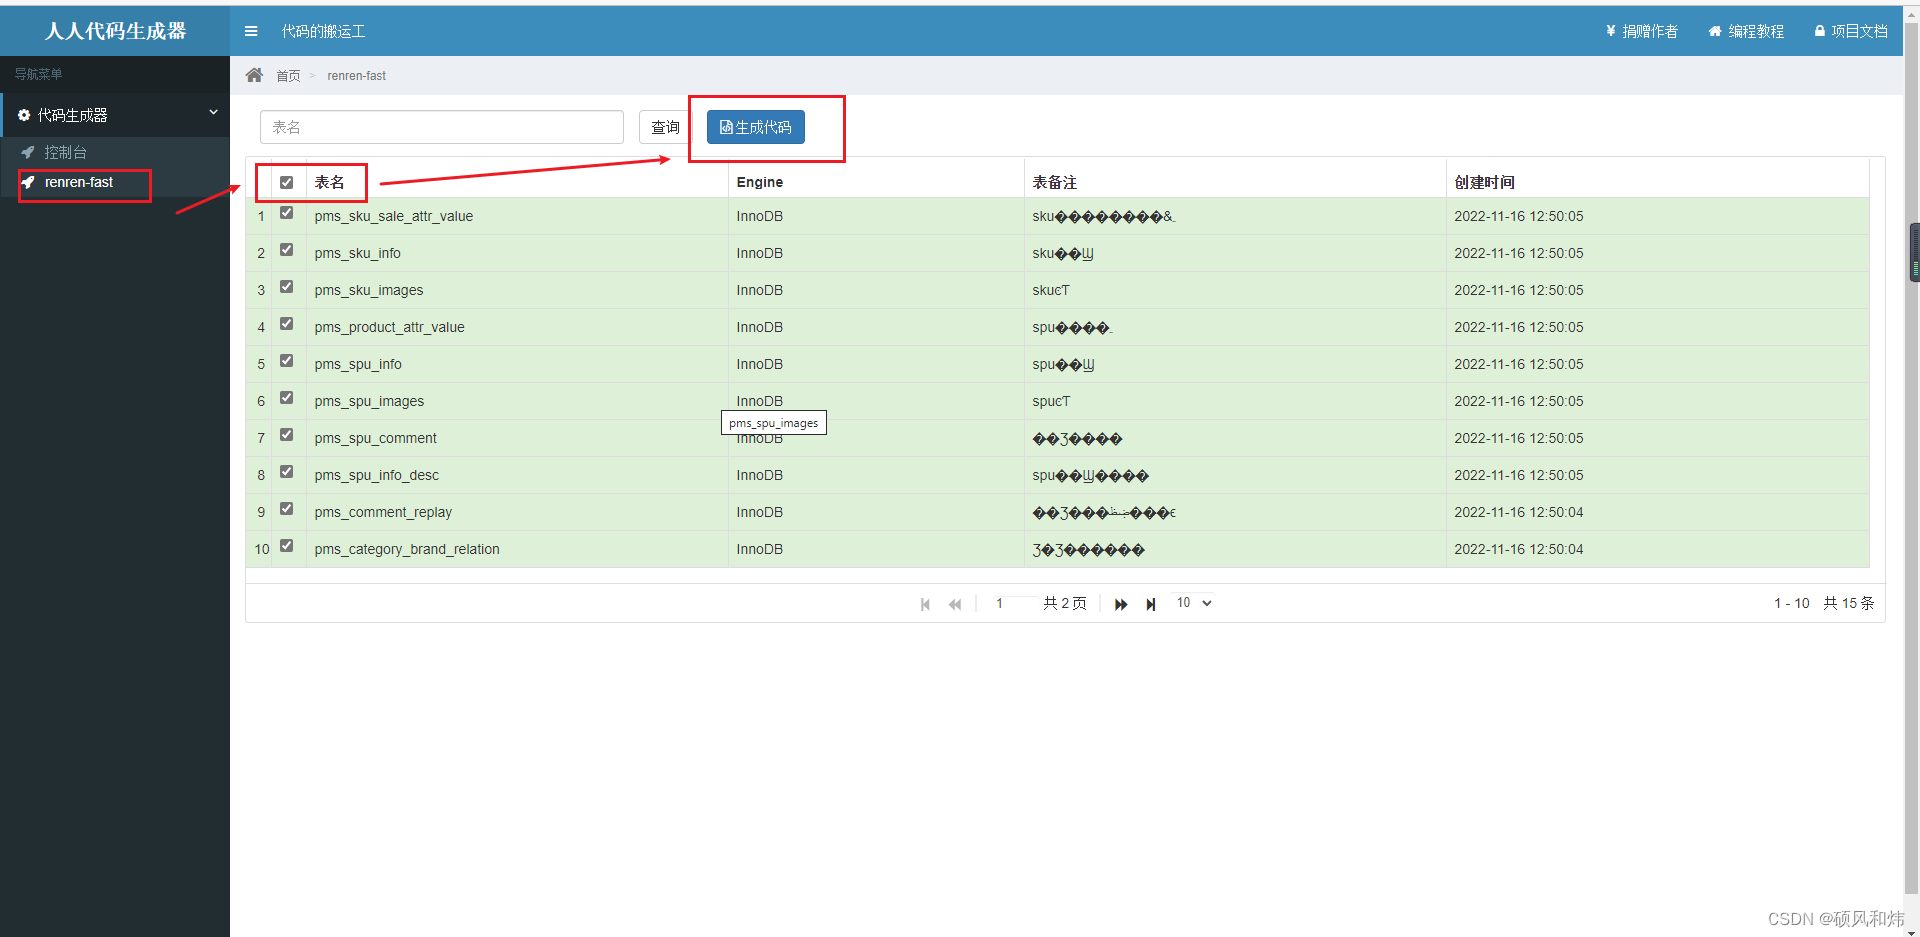
Task: Click the 代码的搬运工 header text
Action: pos(323,31)
